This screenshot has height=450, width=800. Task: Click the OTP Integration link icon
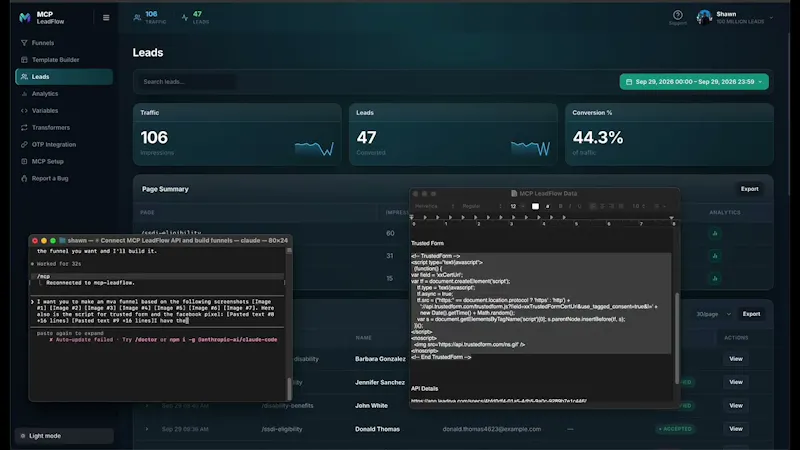24,144
